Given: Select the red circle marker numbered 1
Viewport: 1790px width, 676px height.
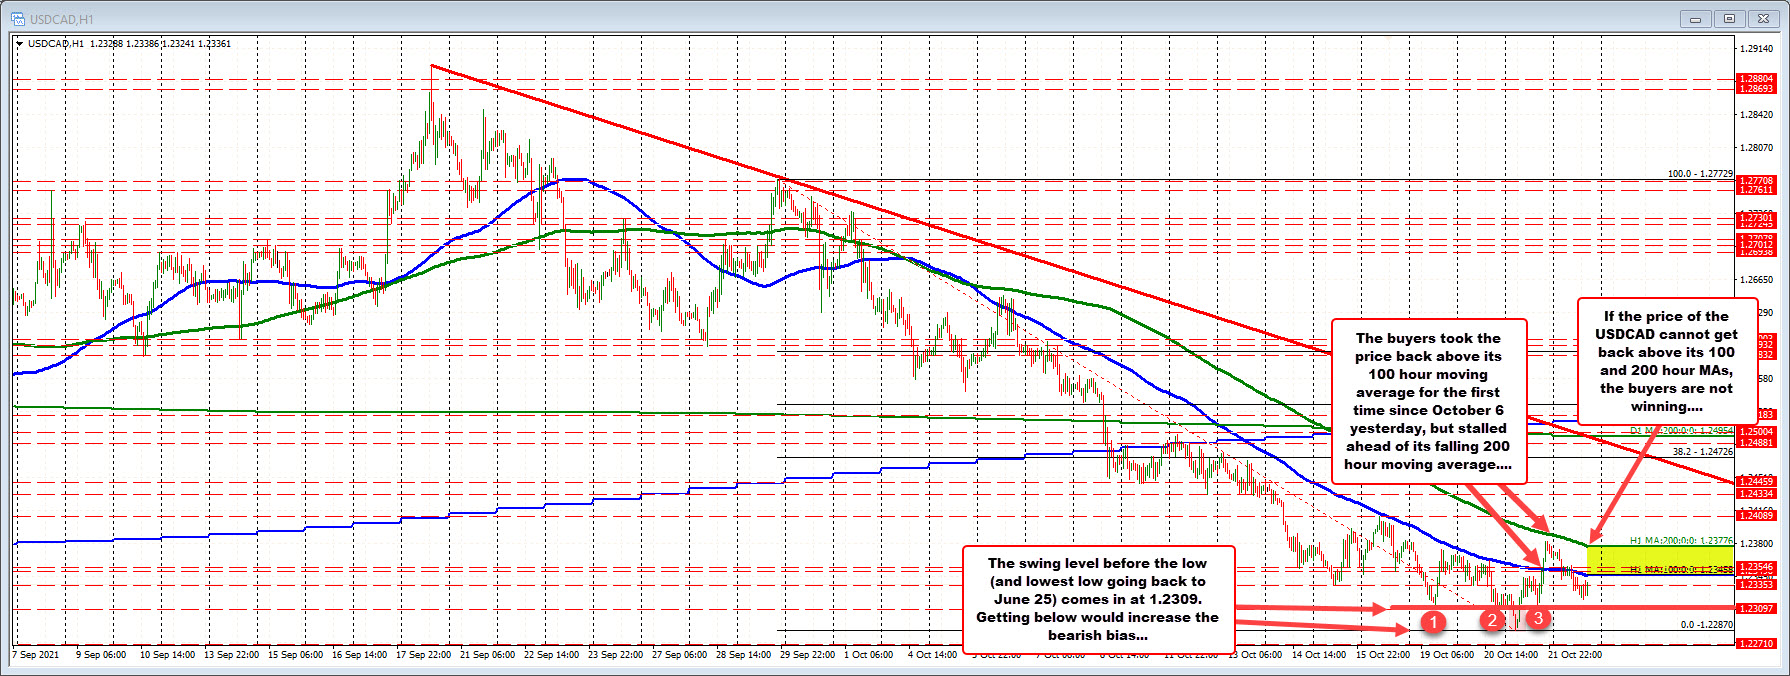Looking at the screenshot, I should 1433,622.
